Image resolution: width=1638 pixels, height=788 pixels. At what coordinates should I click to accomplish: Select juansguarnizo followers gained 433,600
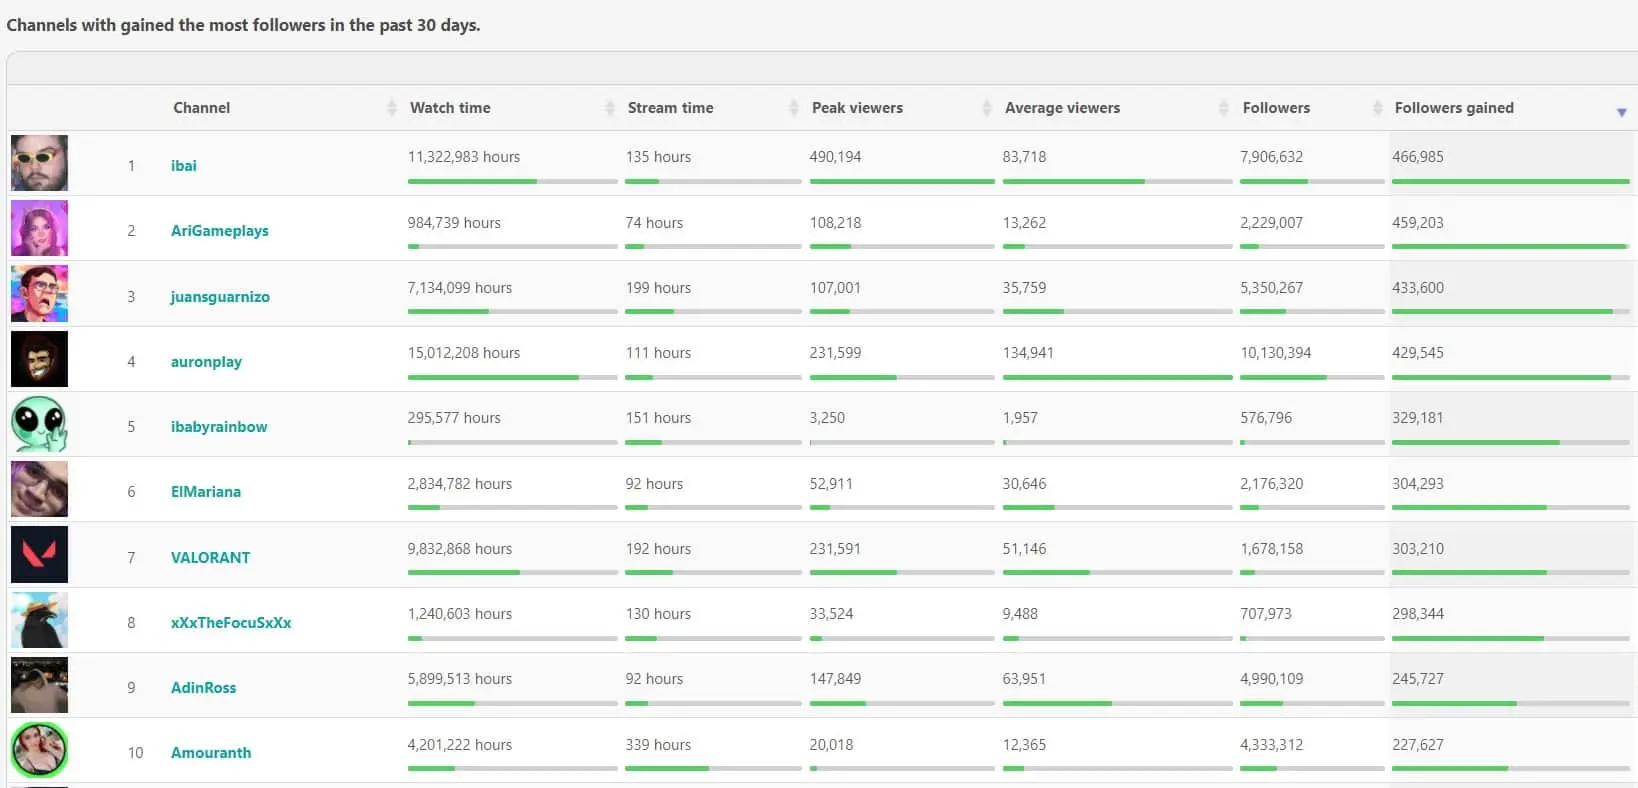click(1418, 288)
